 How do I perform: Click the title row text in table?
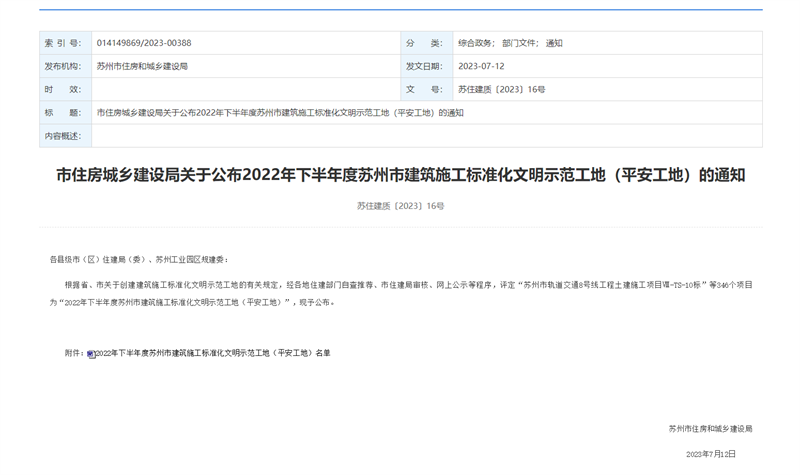click(280, 113)
